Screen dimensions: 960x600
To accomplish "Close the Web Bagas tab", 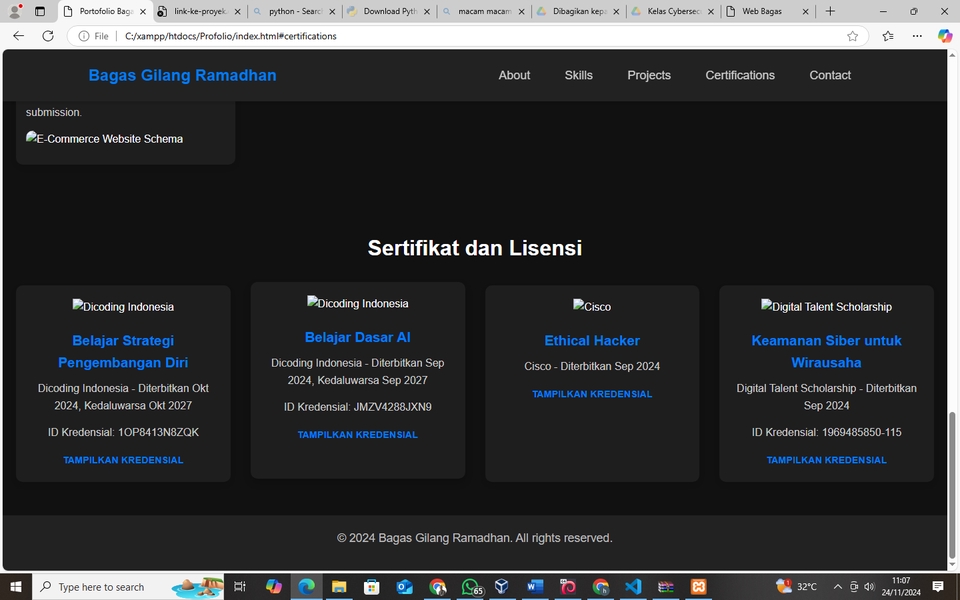I will (805, 12).
